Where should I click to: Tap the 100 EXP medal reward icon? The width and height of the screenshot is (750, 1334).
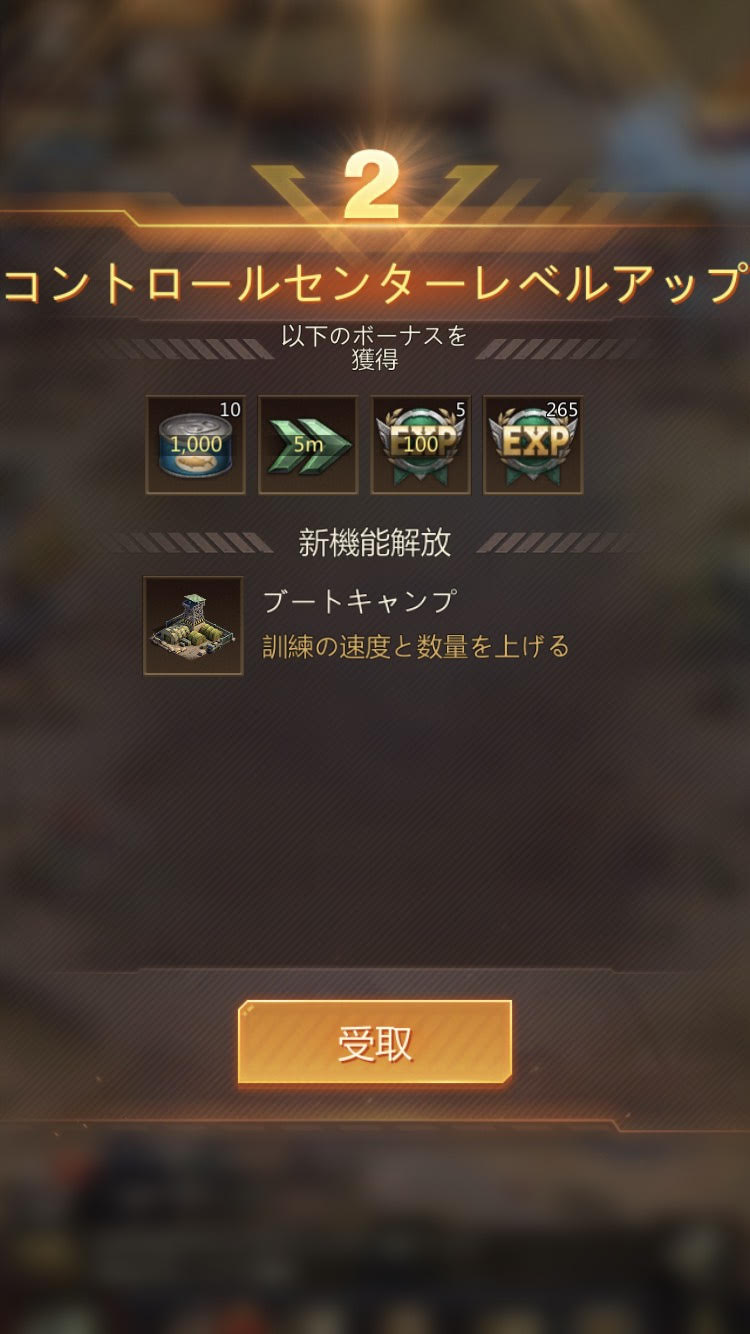[x=420, y=445]
